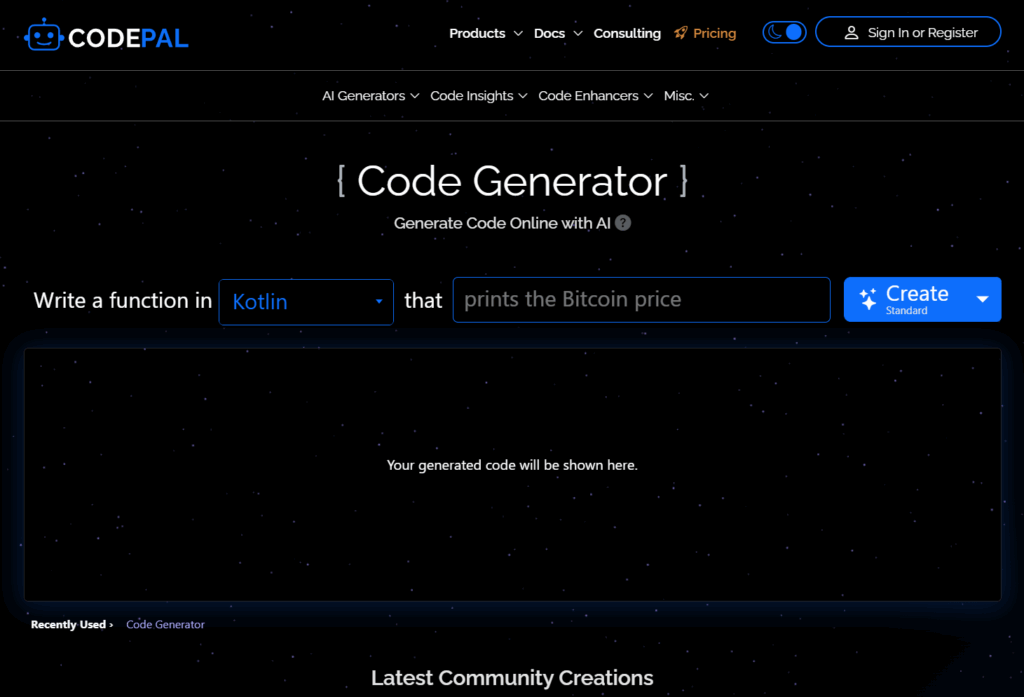Image resolution: width=1024 pixels, height=697 pixels.
Task: Open the help tooltip question mark icon
Action: [x=623, y=223]
